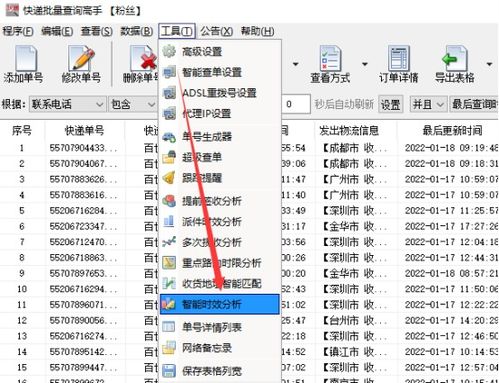Click bar chart icon beside 派件时效分析
The image size is (499, 383).
[169, 221]
